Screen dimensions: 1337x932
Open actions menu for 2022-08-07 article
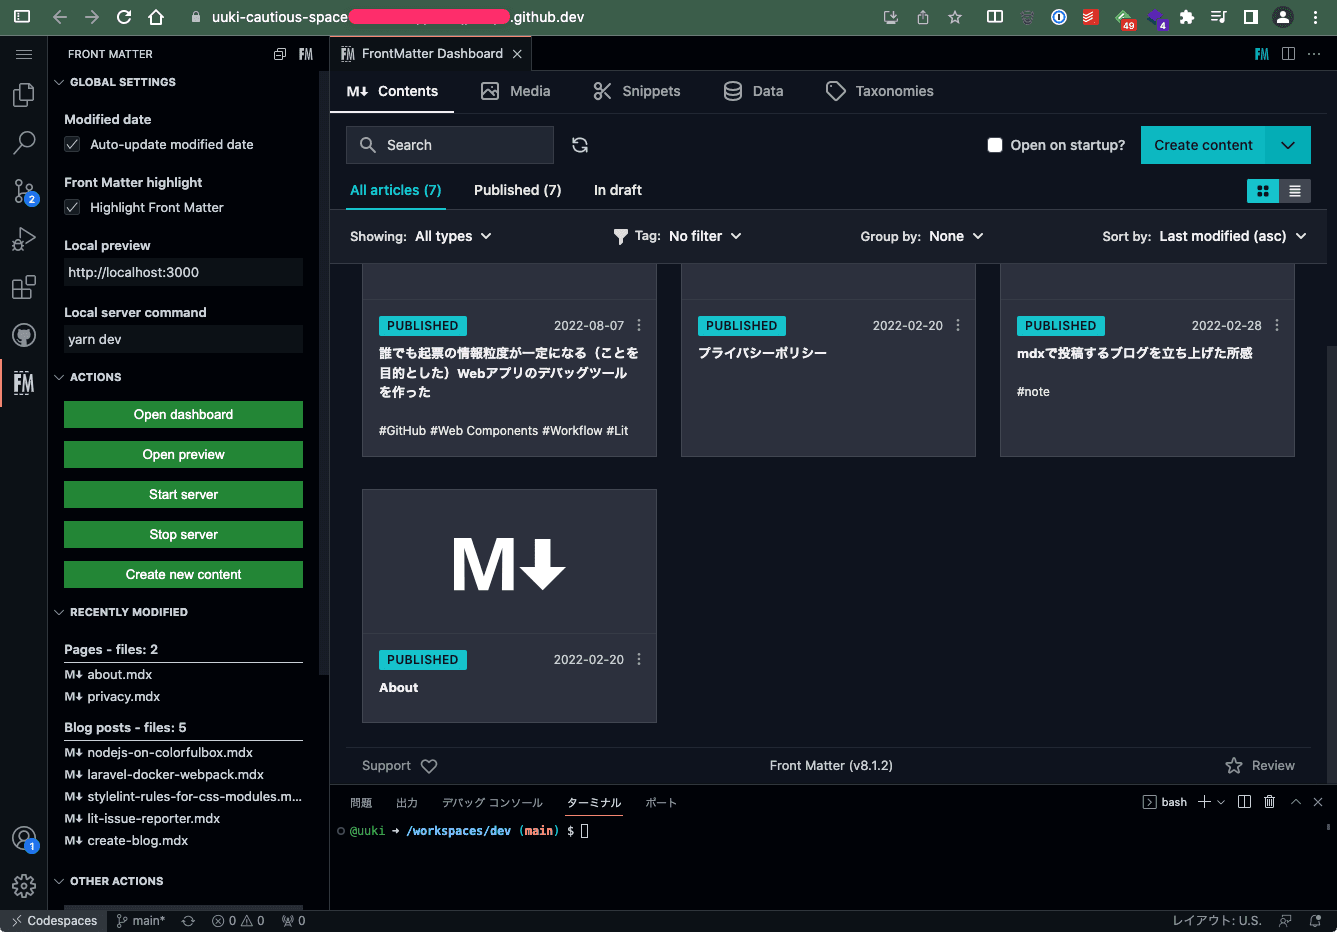coord(639,325)
